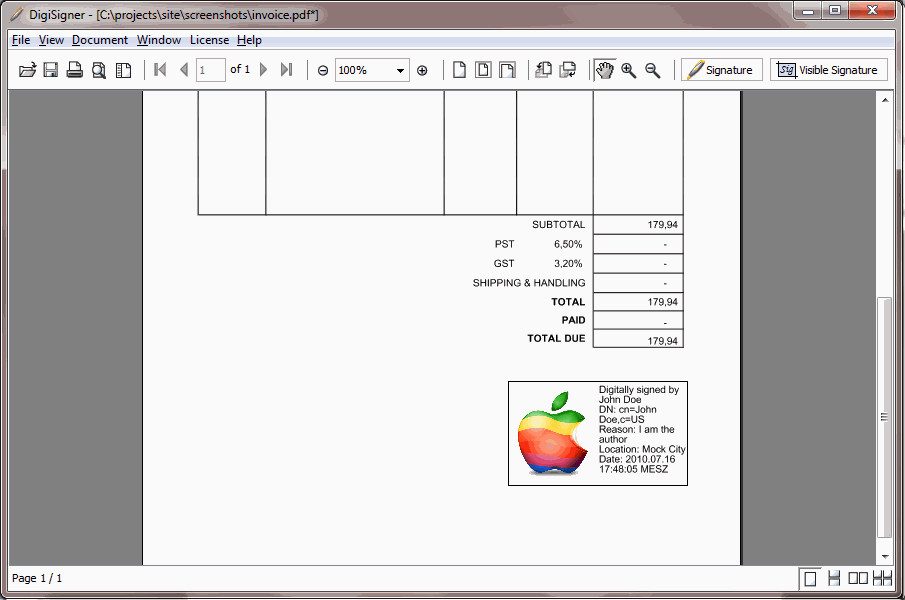Screen dimensions: 905x600
Task: Click the 'Digitally signed by John Doe' text
Action: click(x=638, y=395)
